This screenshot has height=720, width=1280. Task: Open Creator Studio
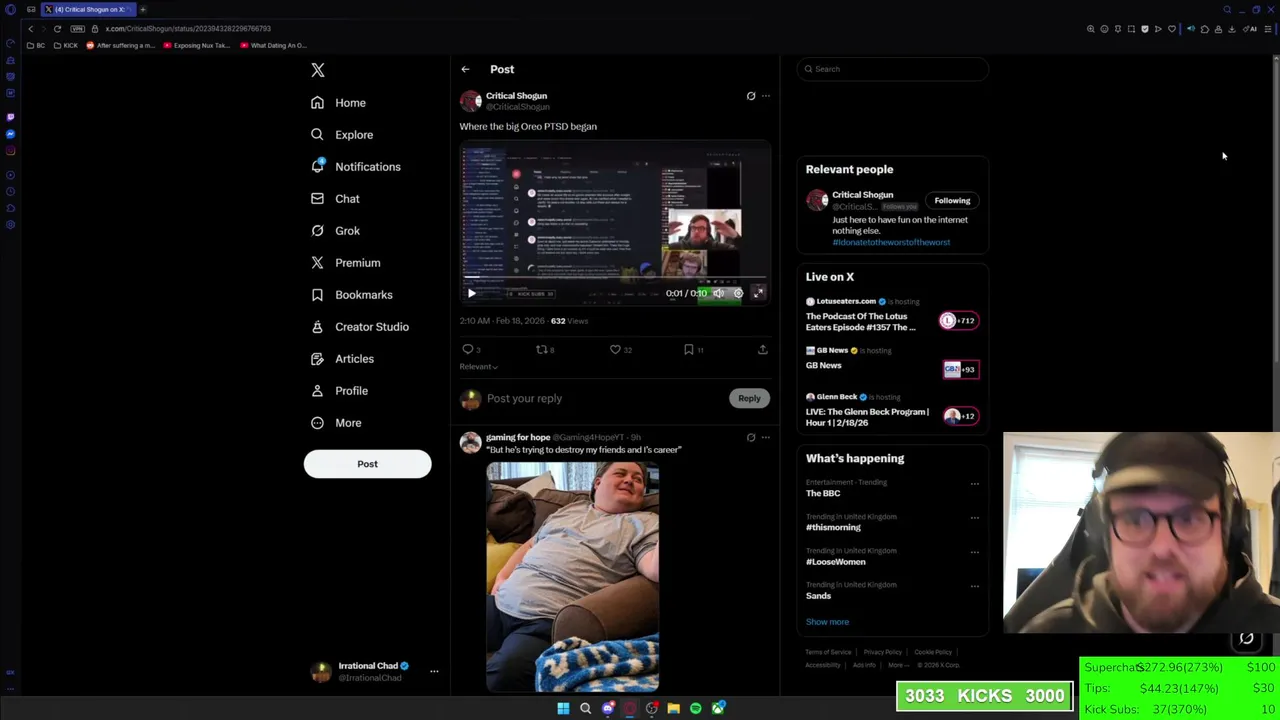(x=360, y=327)
